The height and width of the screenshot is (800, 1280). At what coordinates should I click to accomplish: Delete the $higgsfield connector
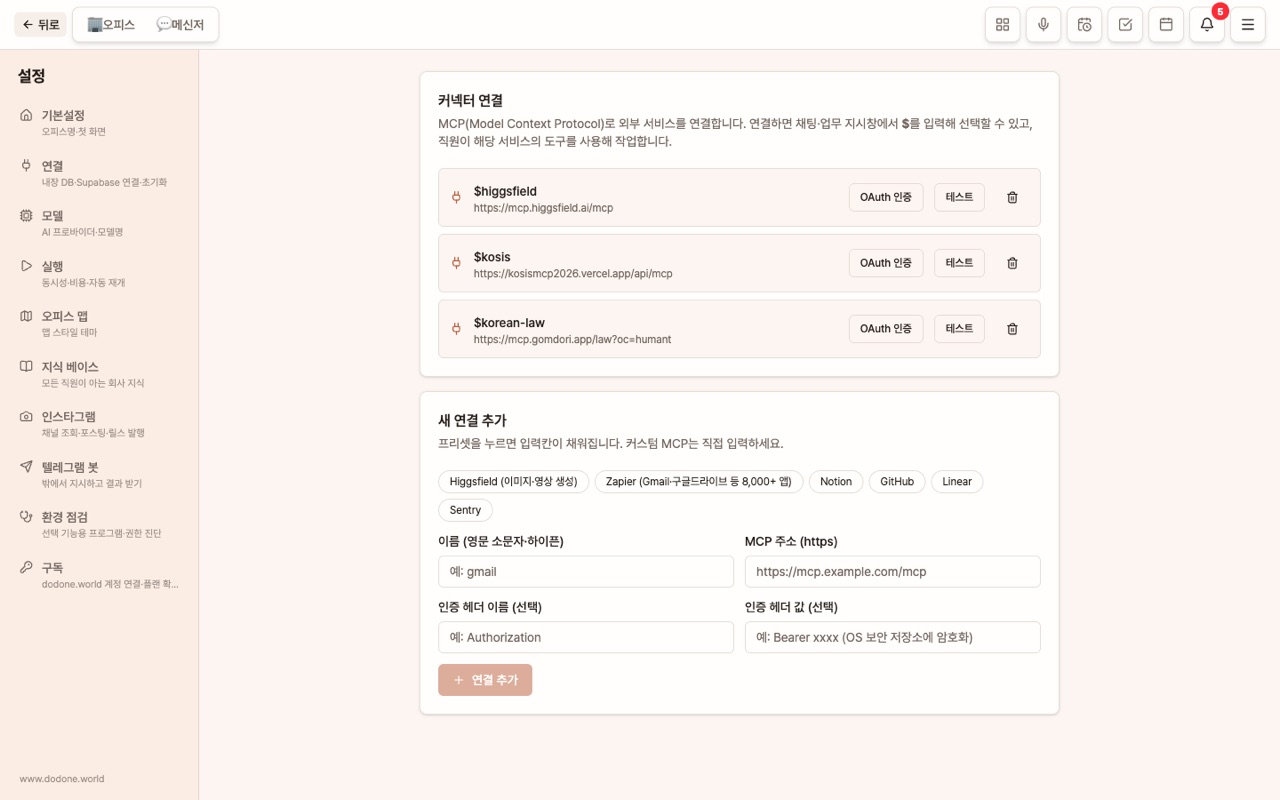click(1012, 198)
